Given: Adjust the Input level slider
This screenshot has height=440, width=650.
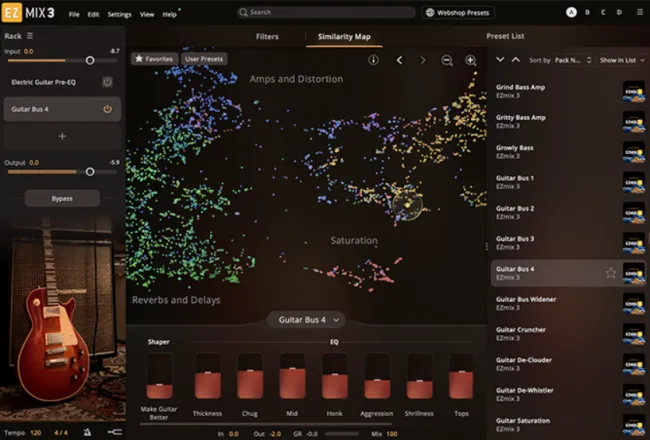Looking at the screenshot, I should pyautogui.click(x=90, y=61).
